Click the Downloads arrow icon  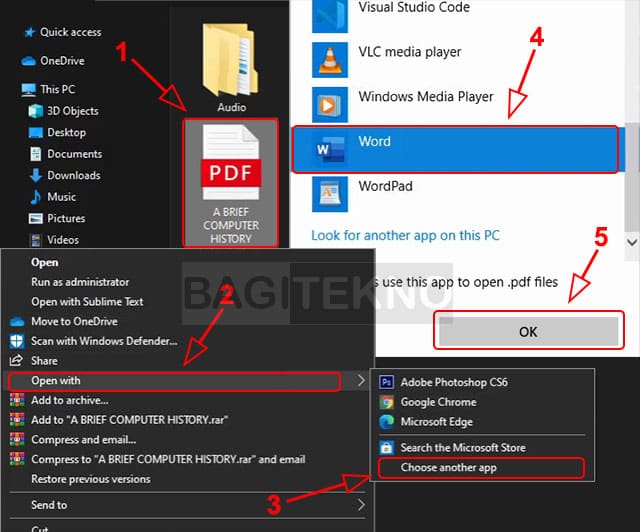pos(36,175)
